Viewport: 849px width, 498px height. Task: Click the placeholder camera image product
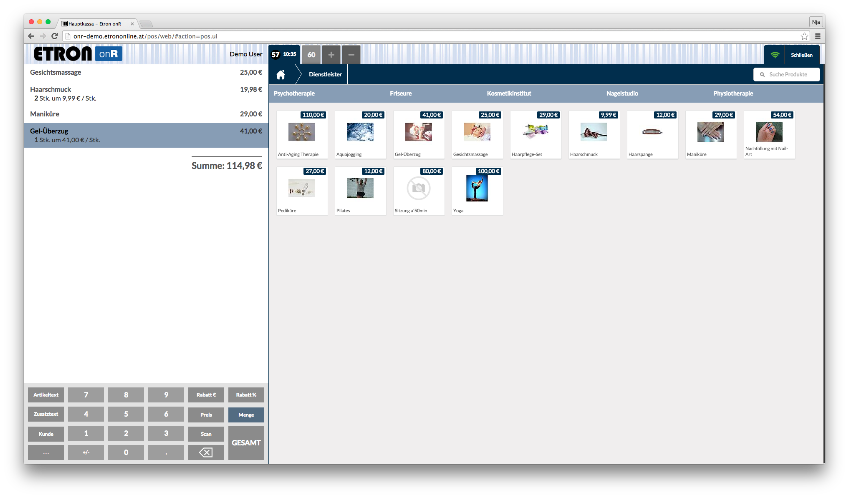tap(418, 188)
